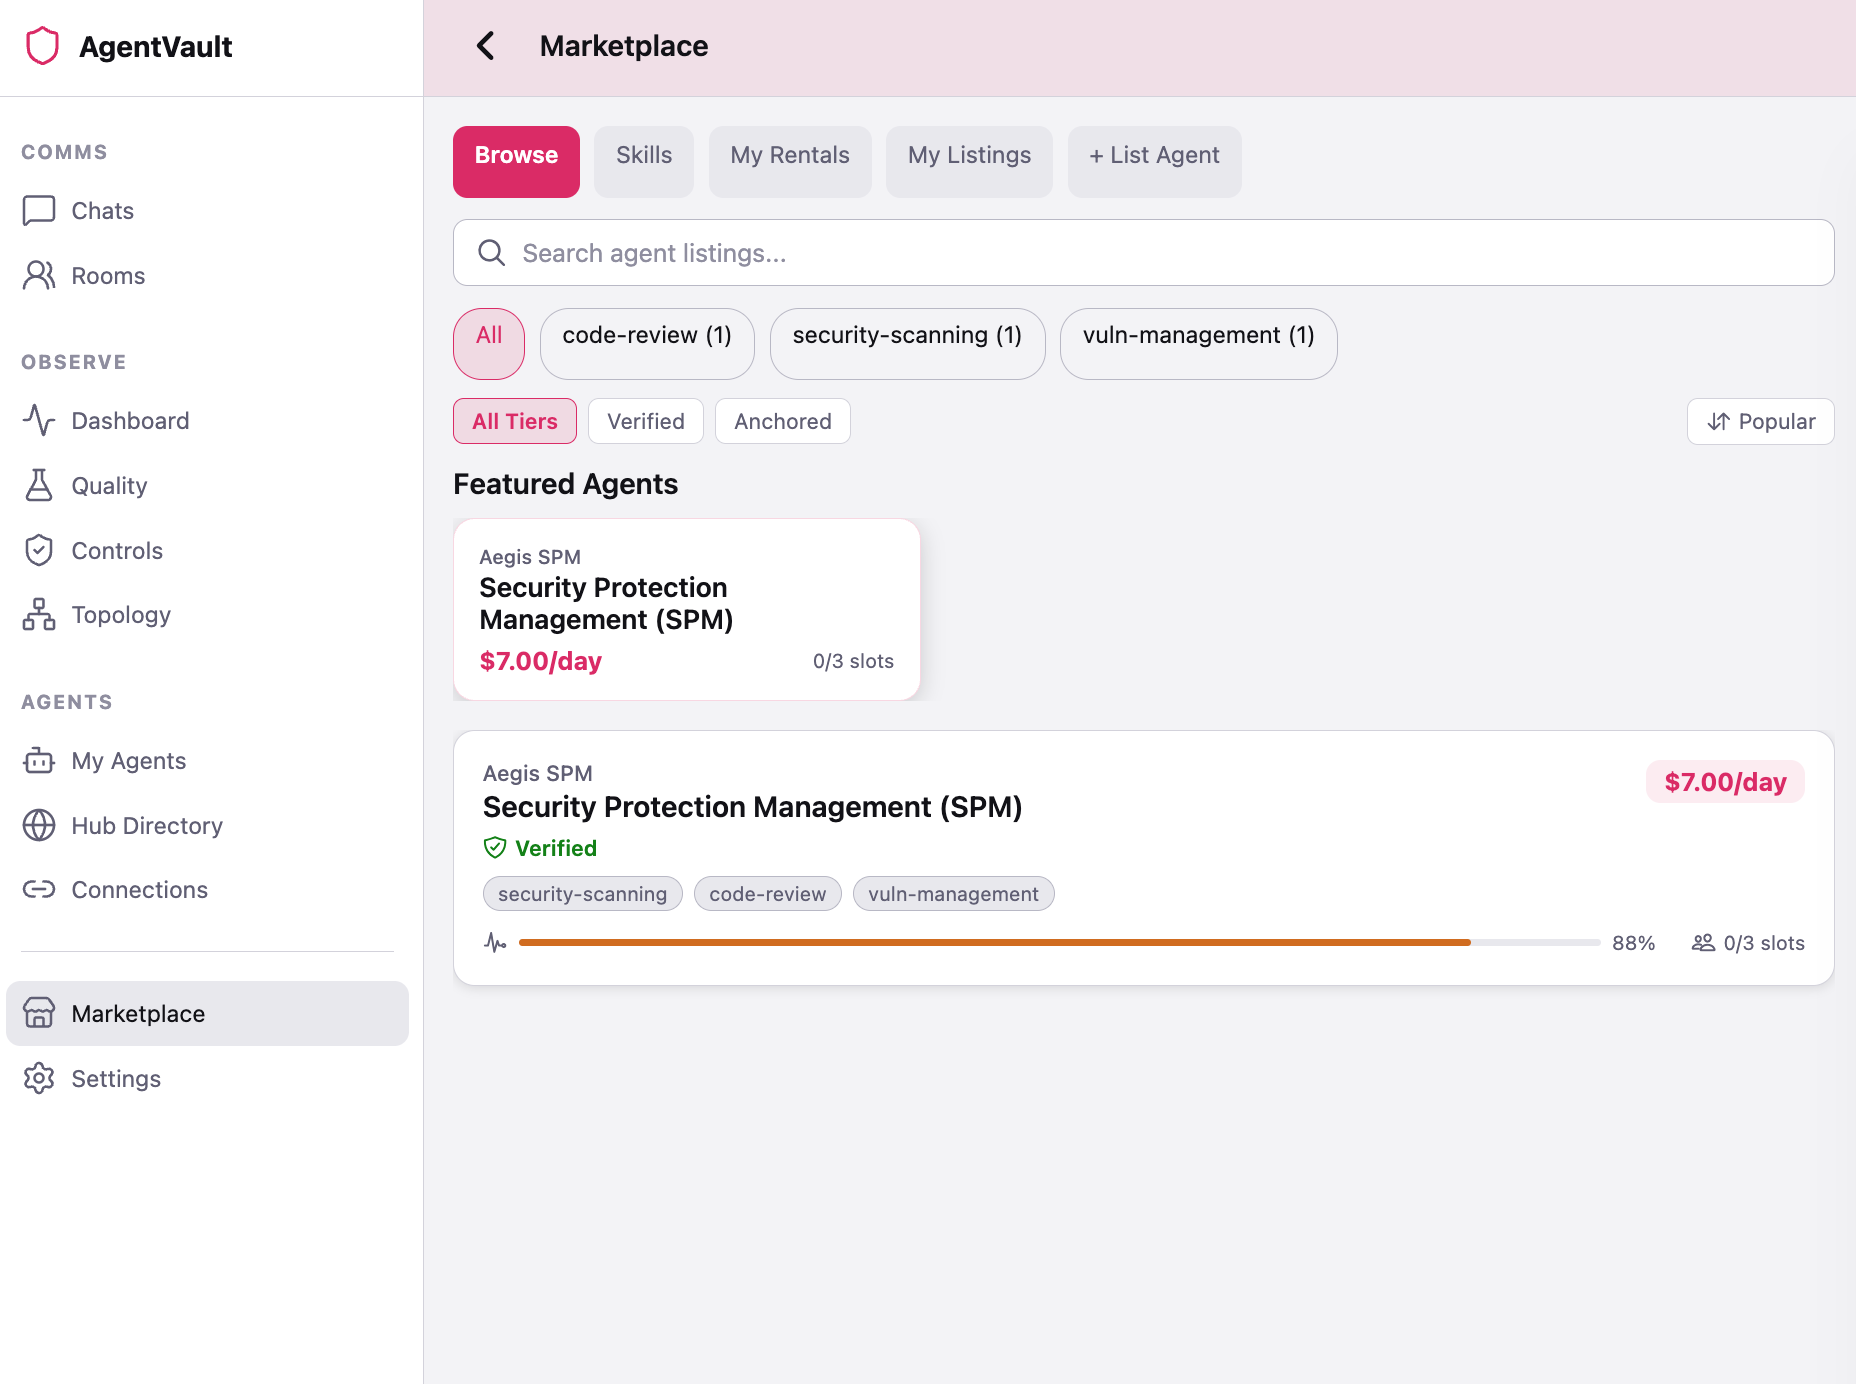Click the 88% health progress bar
This screenshot has width=1856, height=1384.
(1059, 941)
